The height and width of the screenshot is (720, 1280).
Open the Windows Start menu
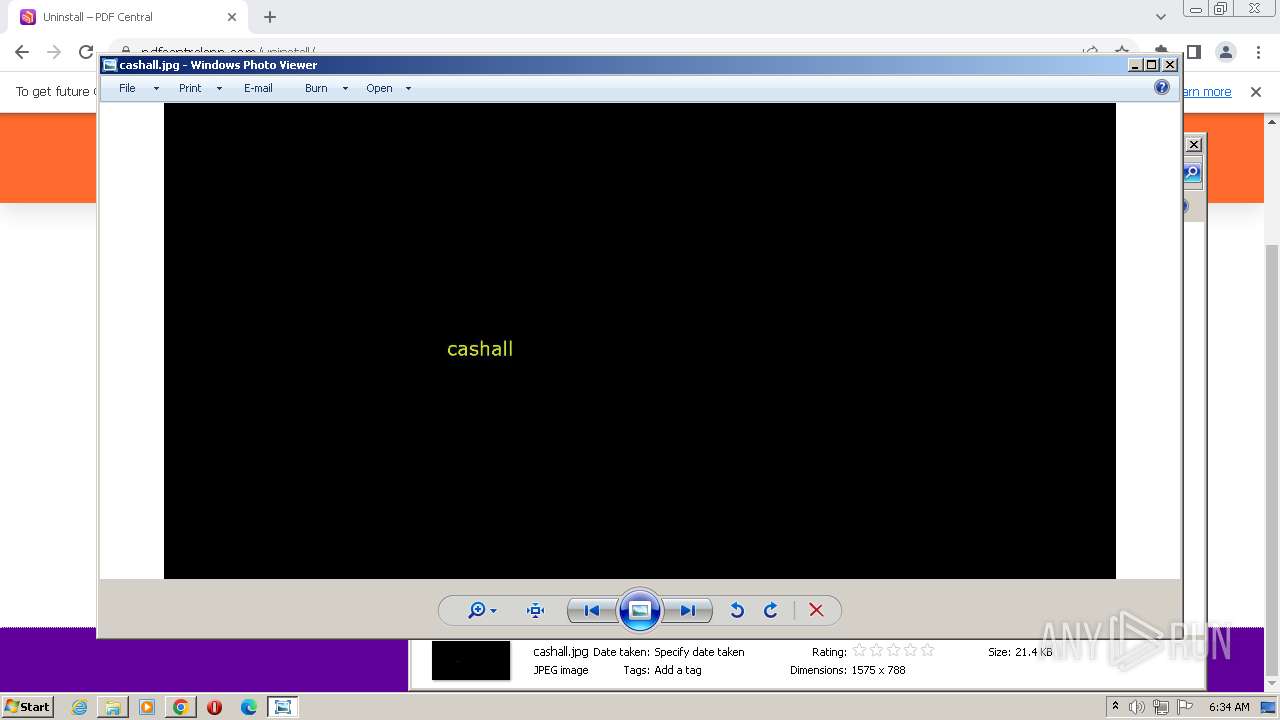coord(27,707)
